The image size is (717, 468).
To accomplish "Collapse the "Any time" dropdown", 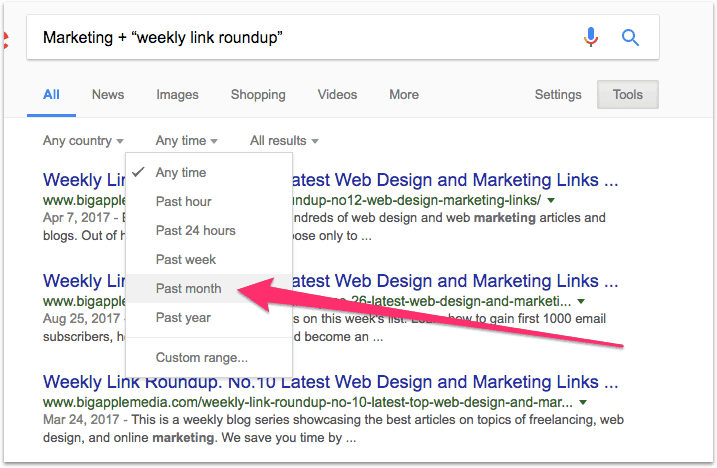I will pyautogui.click(x=186, y=141).
